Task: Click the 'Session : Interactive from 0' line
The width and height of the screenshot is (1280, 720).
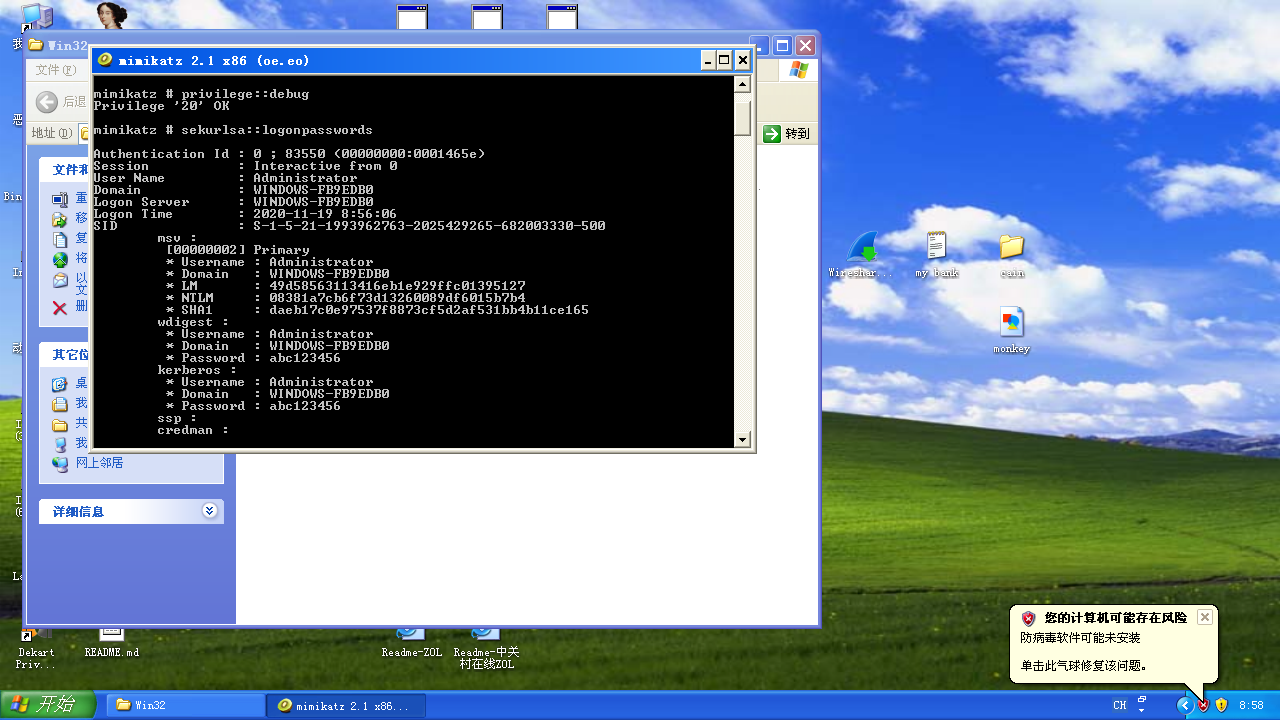Action: [x=245, y=166]
